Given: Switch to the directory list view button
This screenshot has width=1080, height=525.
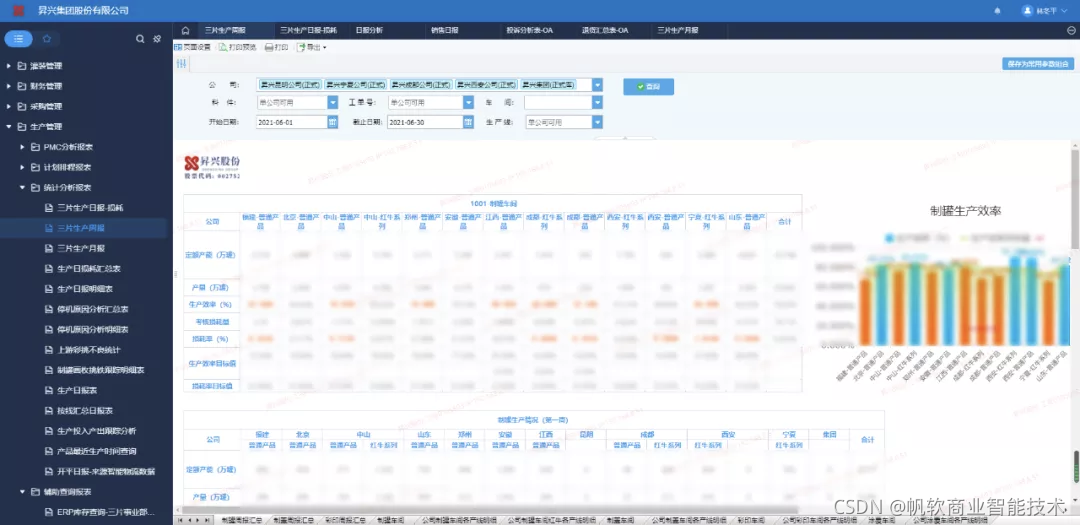Looking at the screenshot, I should point(19,39).
